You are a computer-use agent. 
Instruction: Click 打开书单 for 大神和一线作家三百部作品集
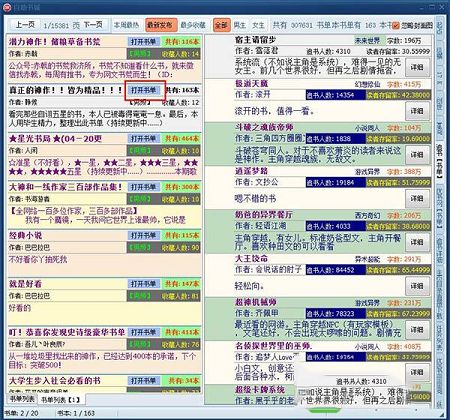[x=143, y=187]
